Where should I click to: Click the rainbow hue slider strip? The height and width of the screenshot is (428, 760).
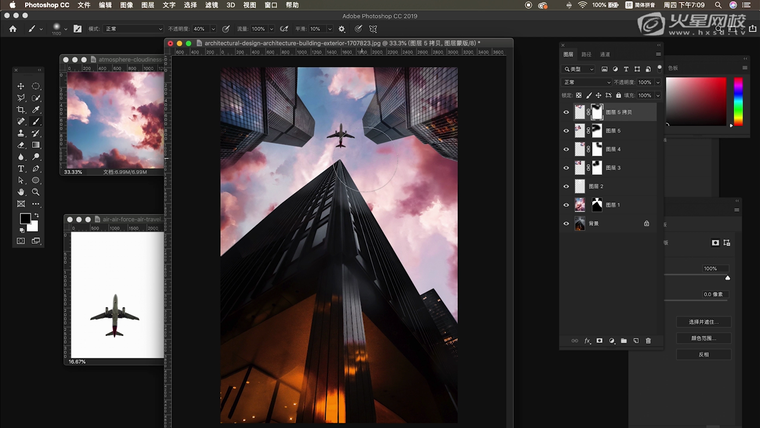(x=738, y=102)
